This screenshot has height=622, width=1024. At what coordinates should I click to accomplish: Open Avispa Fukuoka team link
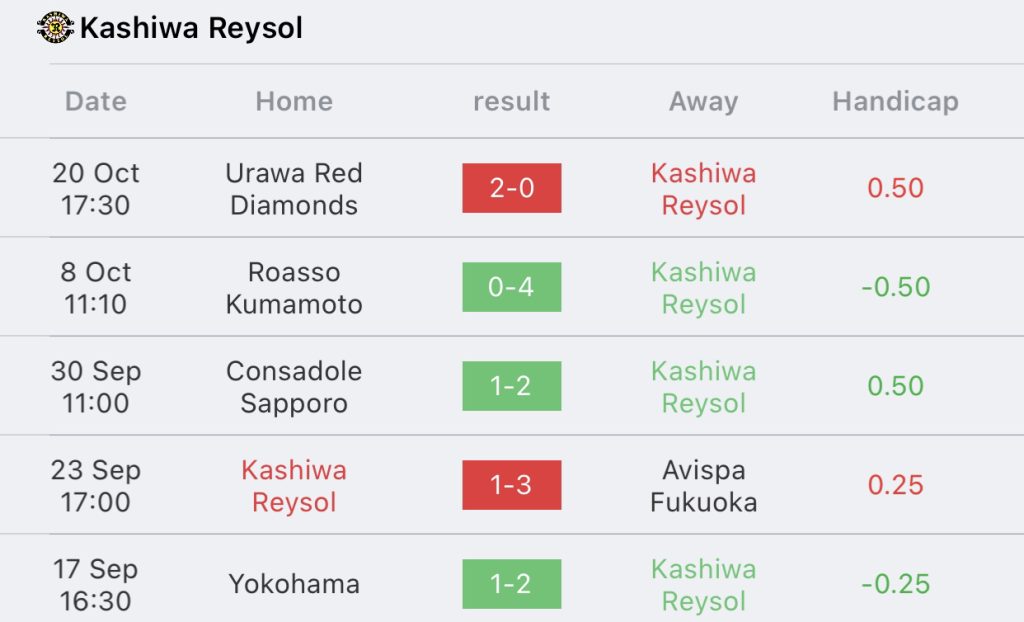(703, 486)
